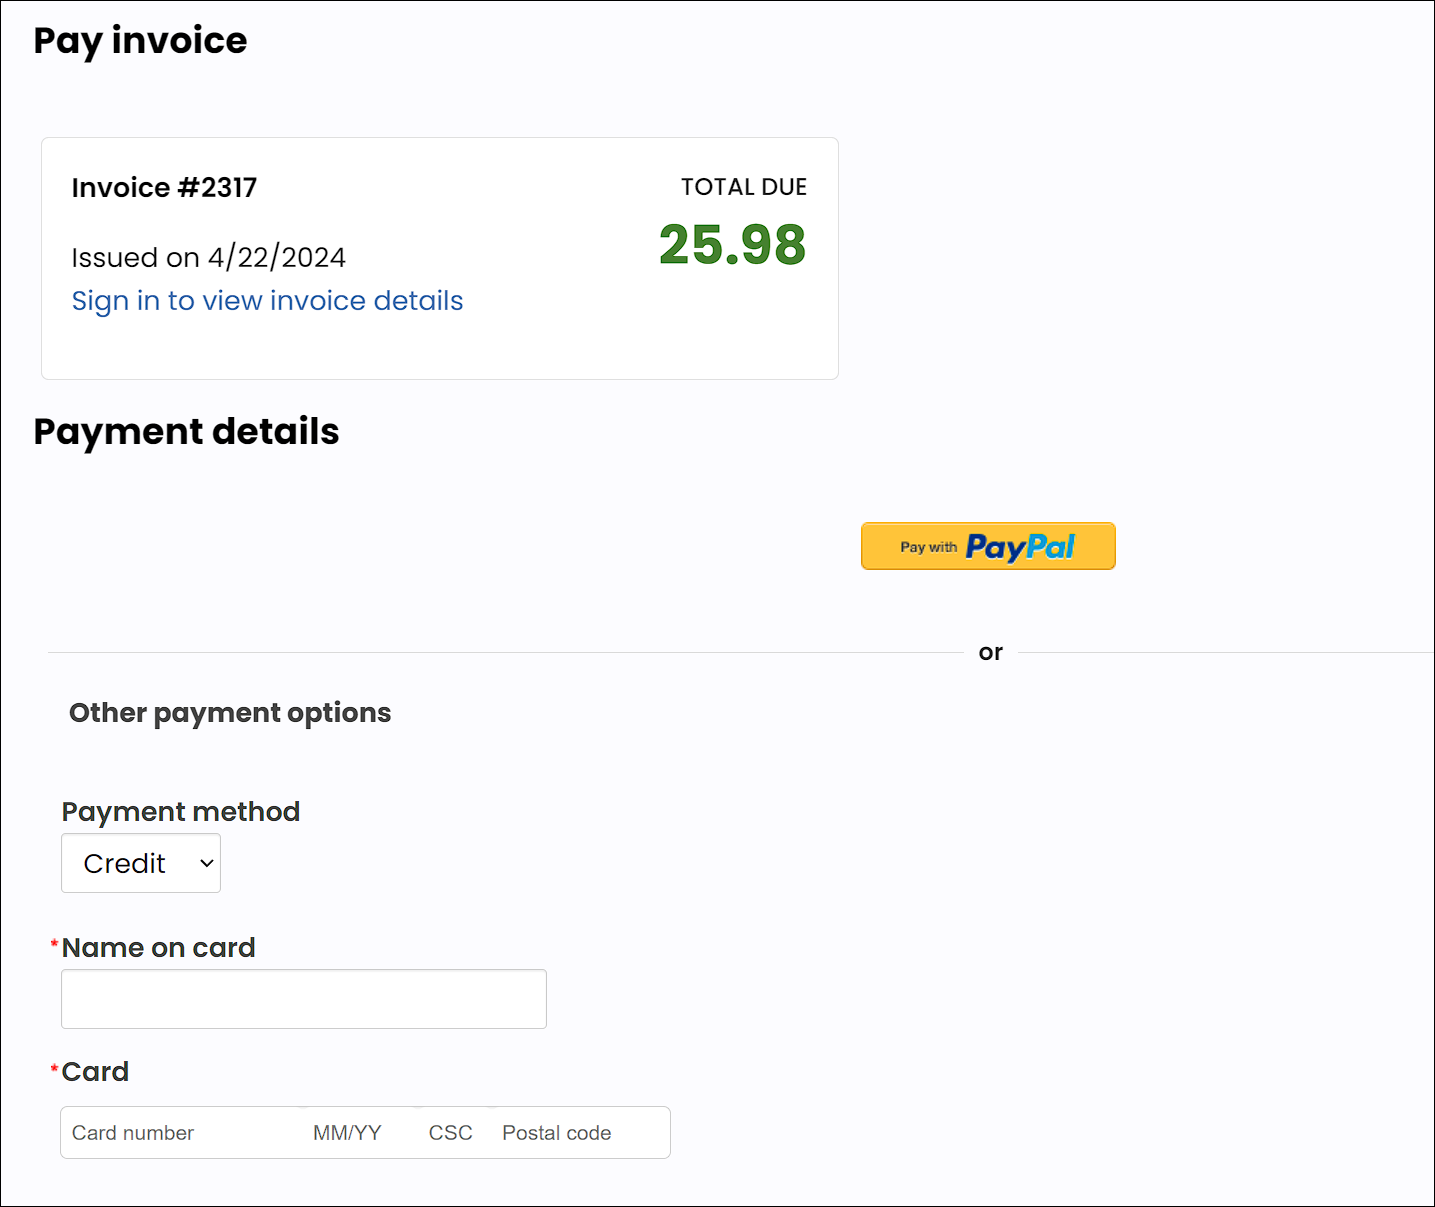Focus the Name on card text box
Viewport: 1435px width, 1207px height.
303,999
